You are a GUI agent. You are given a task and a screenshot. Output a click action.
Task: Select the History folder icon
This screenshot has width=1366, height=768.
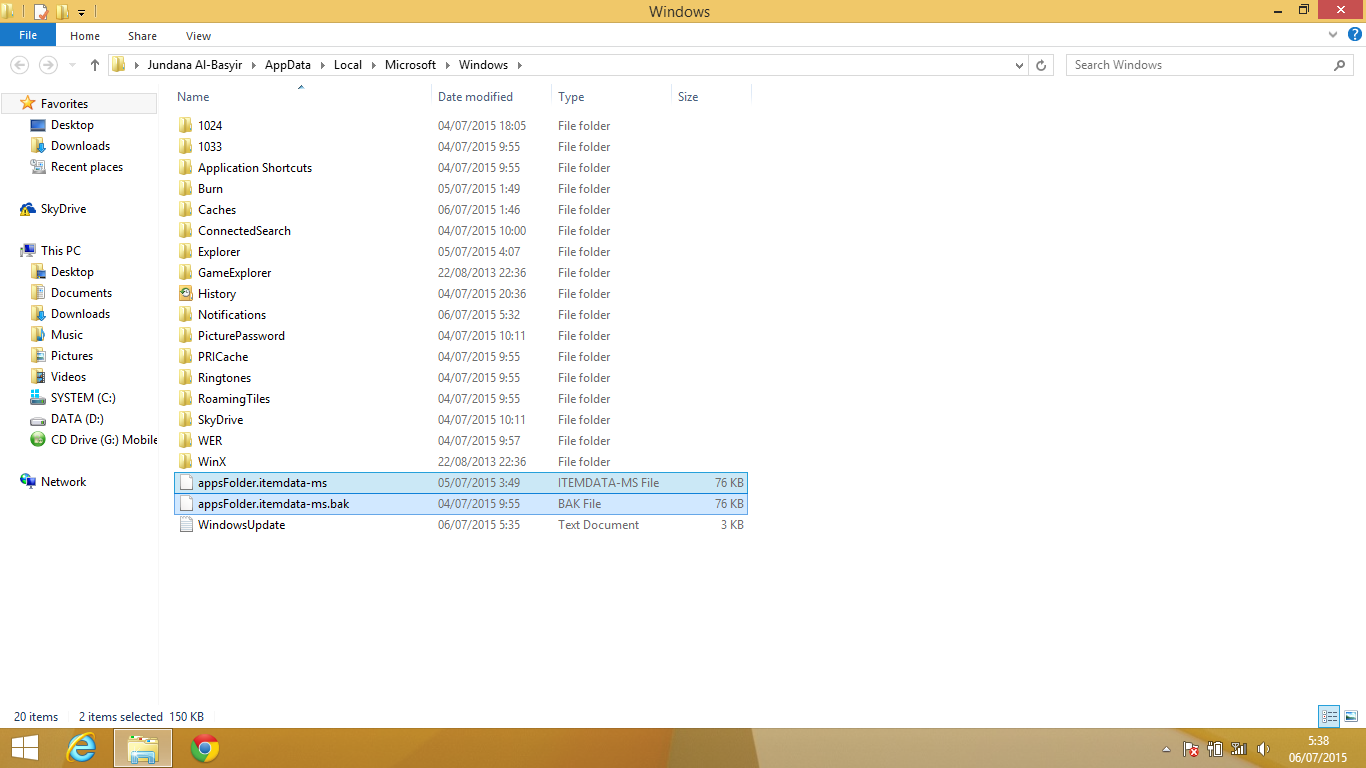pos(186,294)
